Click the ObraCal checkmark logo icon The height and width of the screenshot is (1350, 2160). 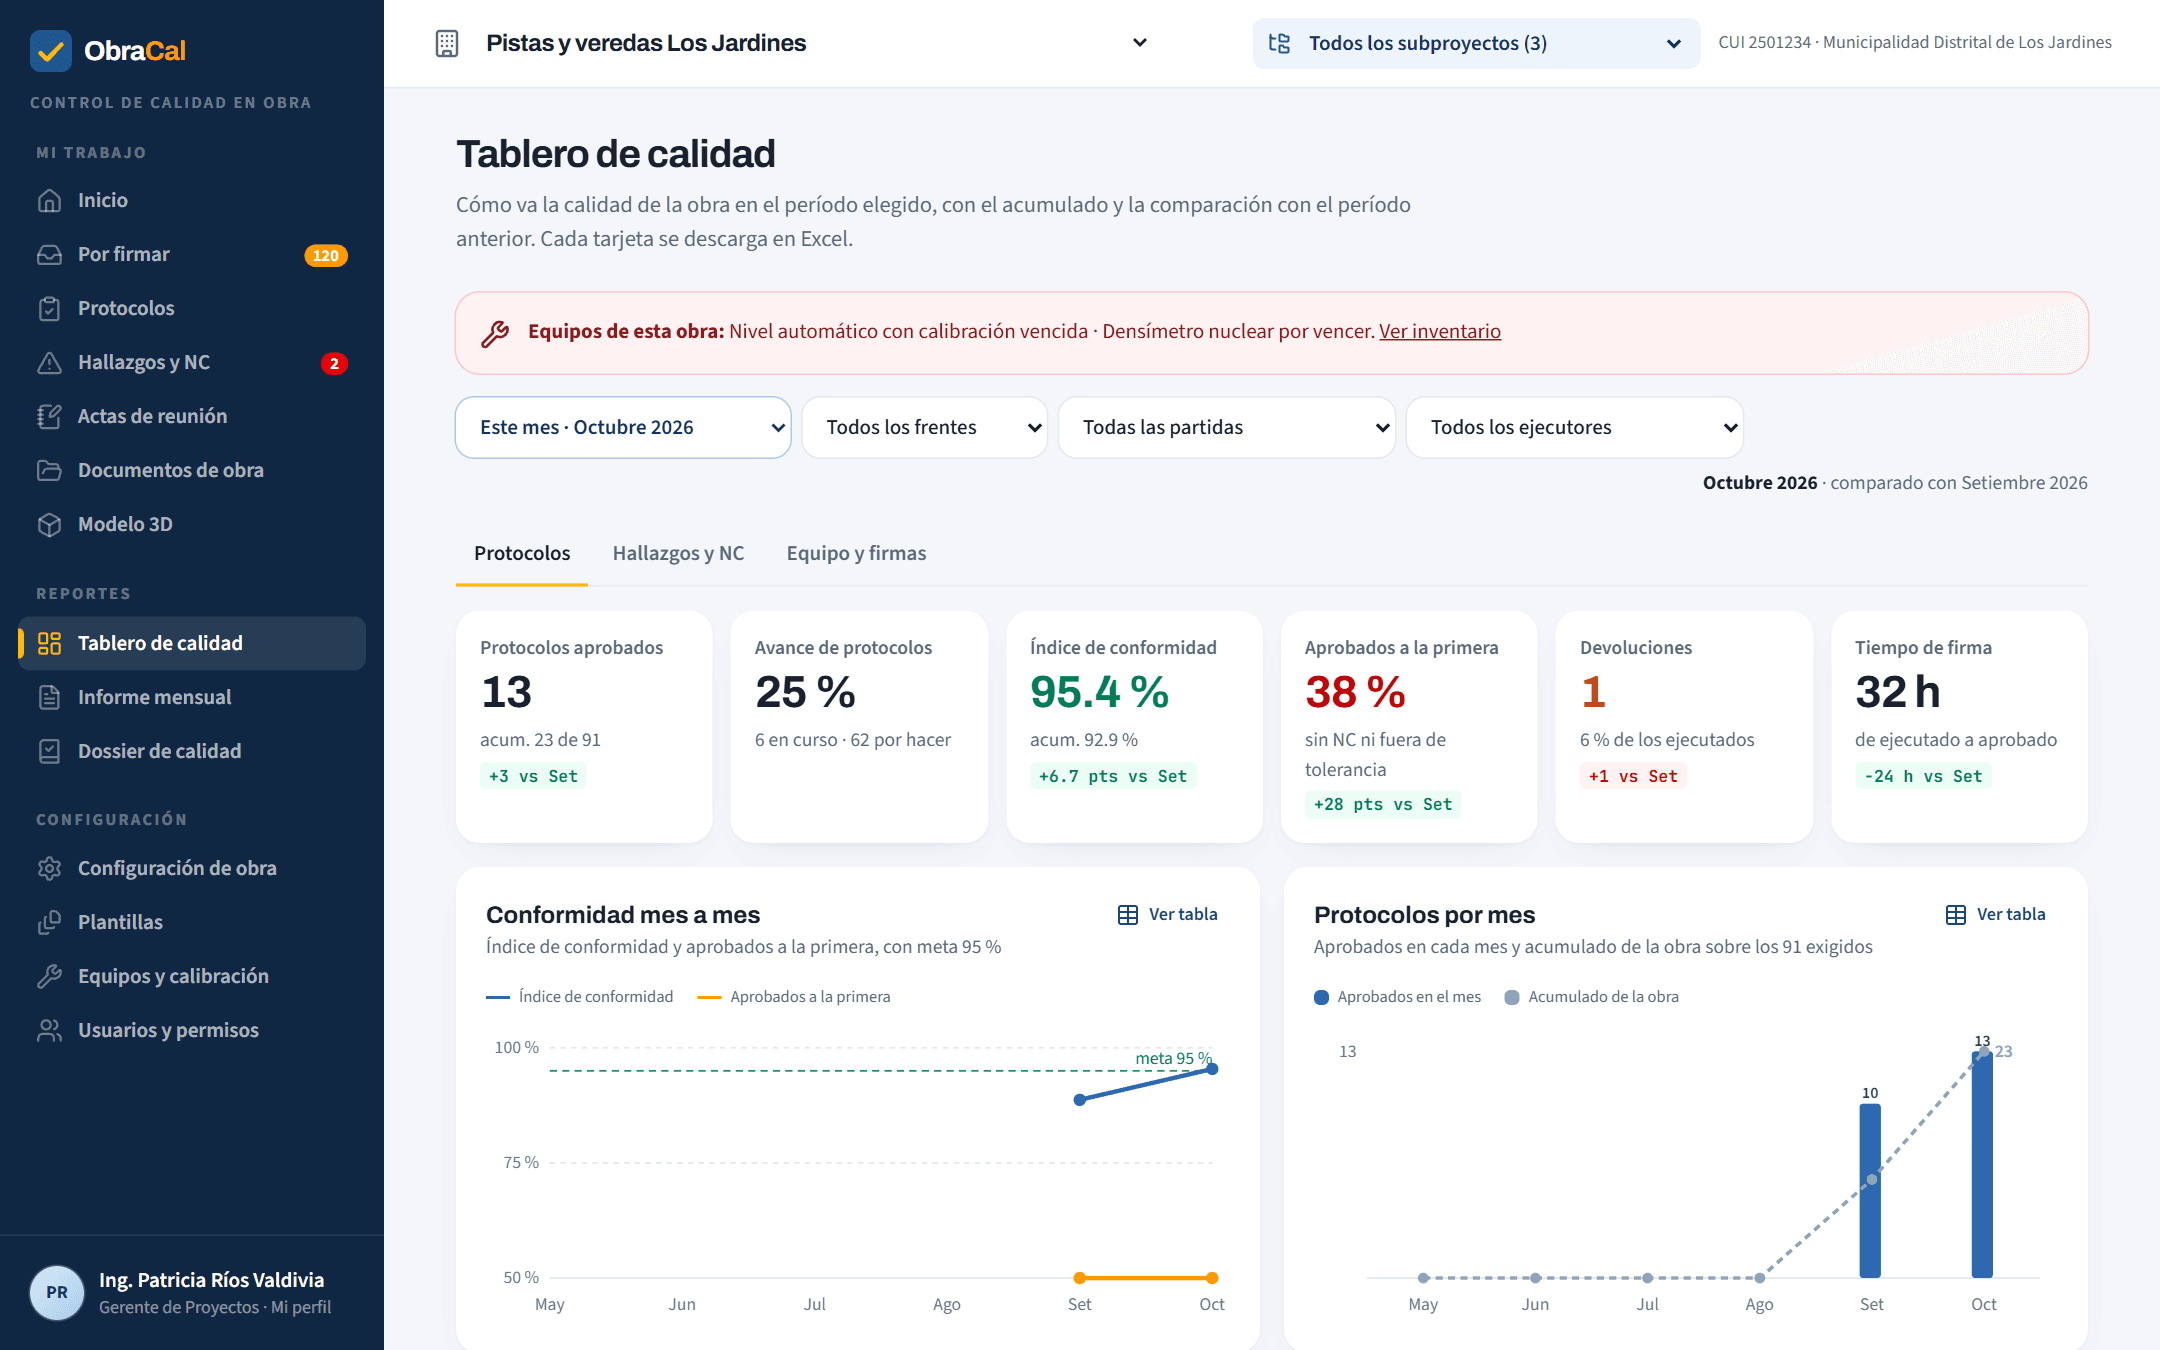click(x=51, y=51)
